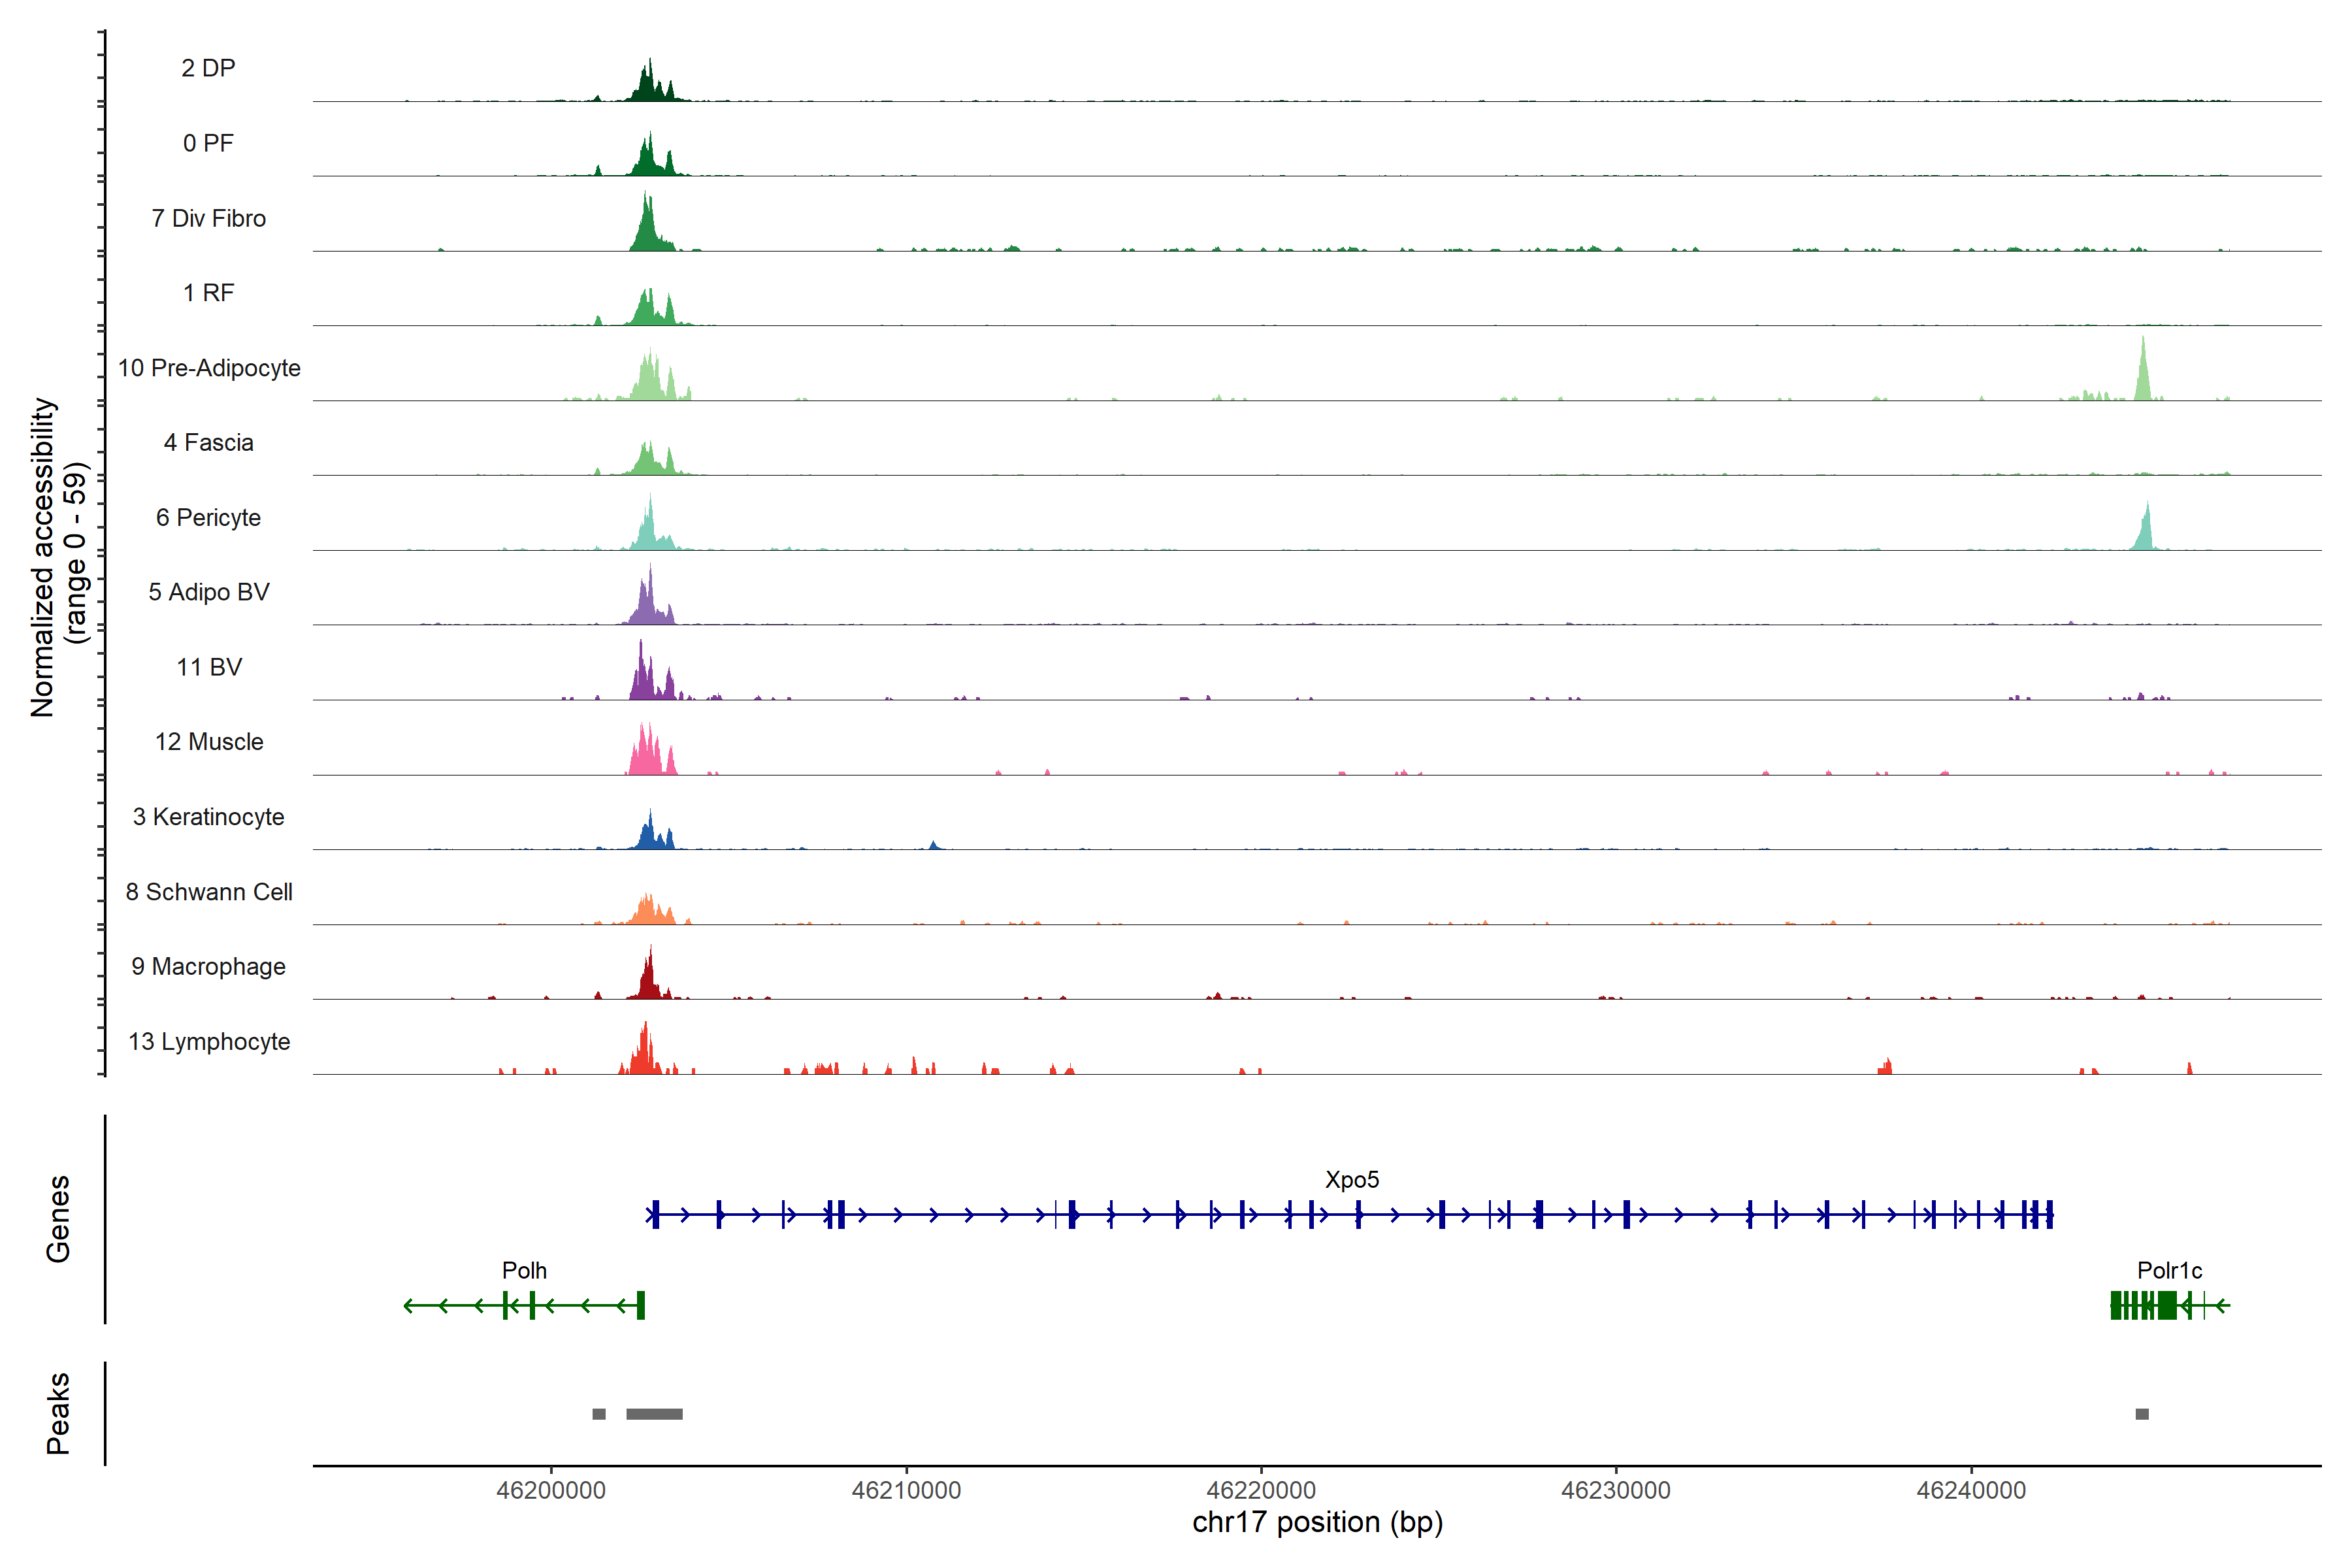Select the rightmost gray peak near Polr1c
The width and height of the screenshot is (2352, 1568).
[x=2142, y=1414]
